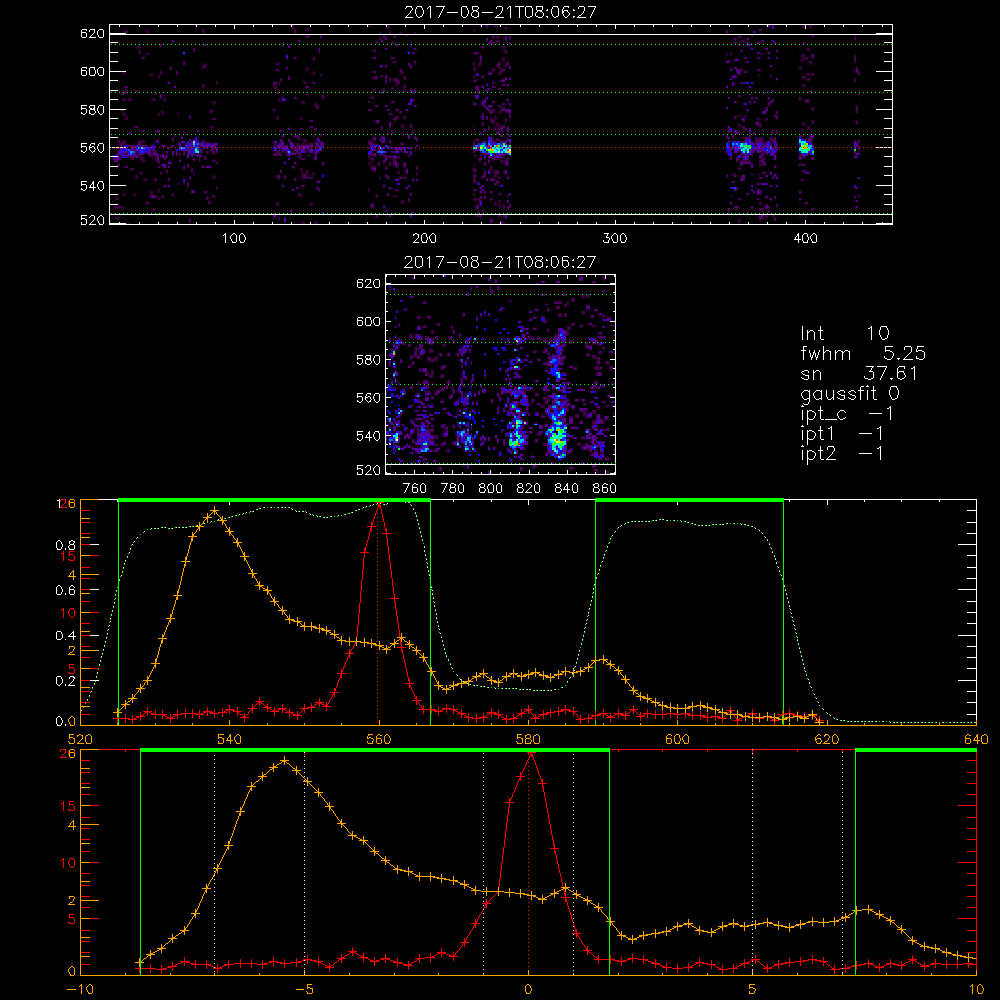The image size is (1000, 1000).
Task: Click x-axis label '860' of middle image
Action: (605, 489)
